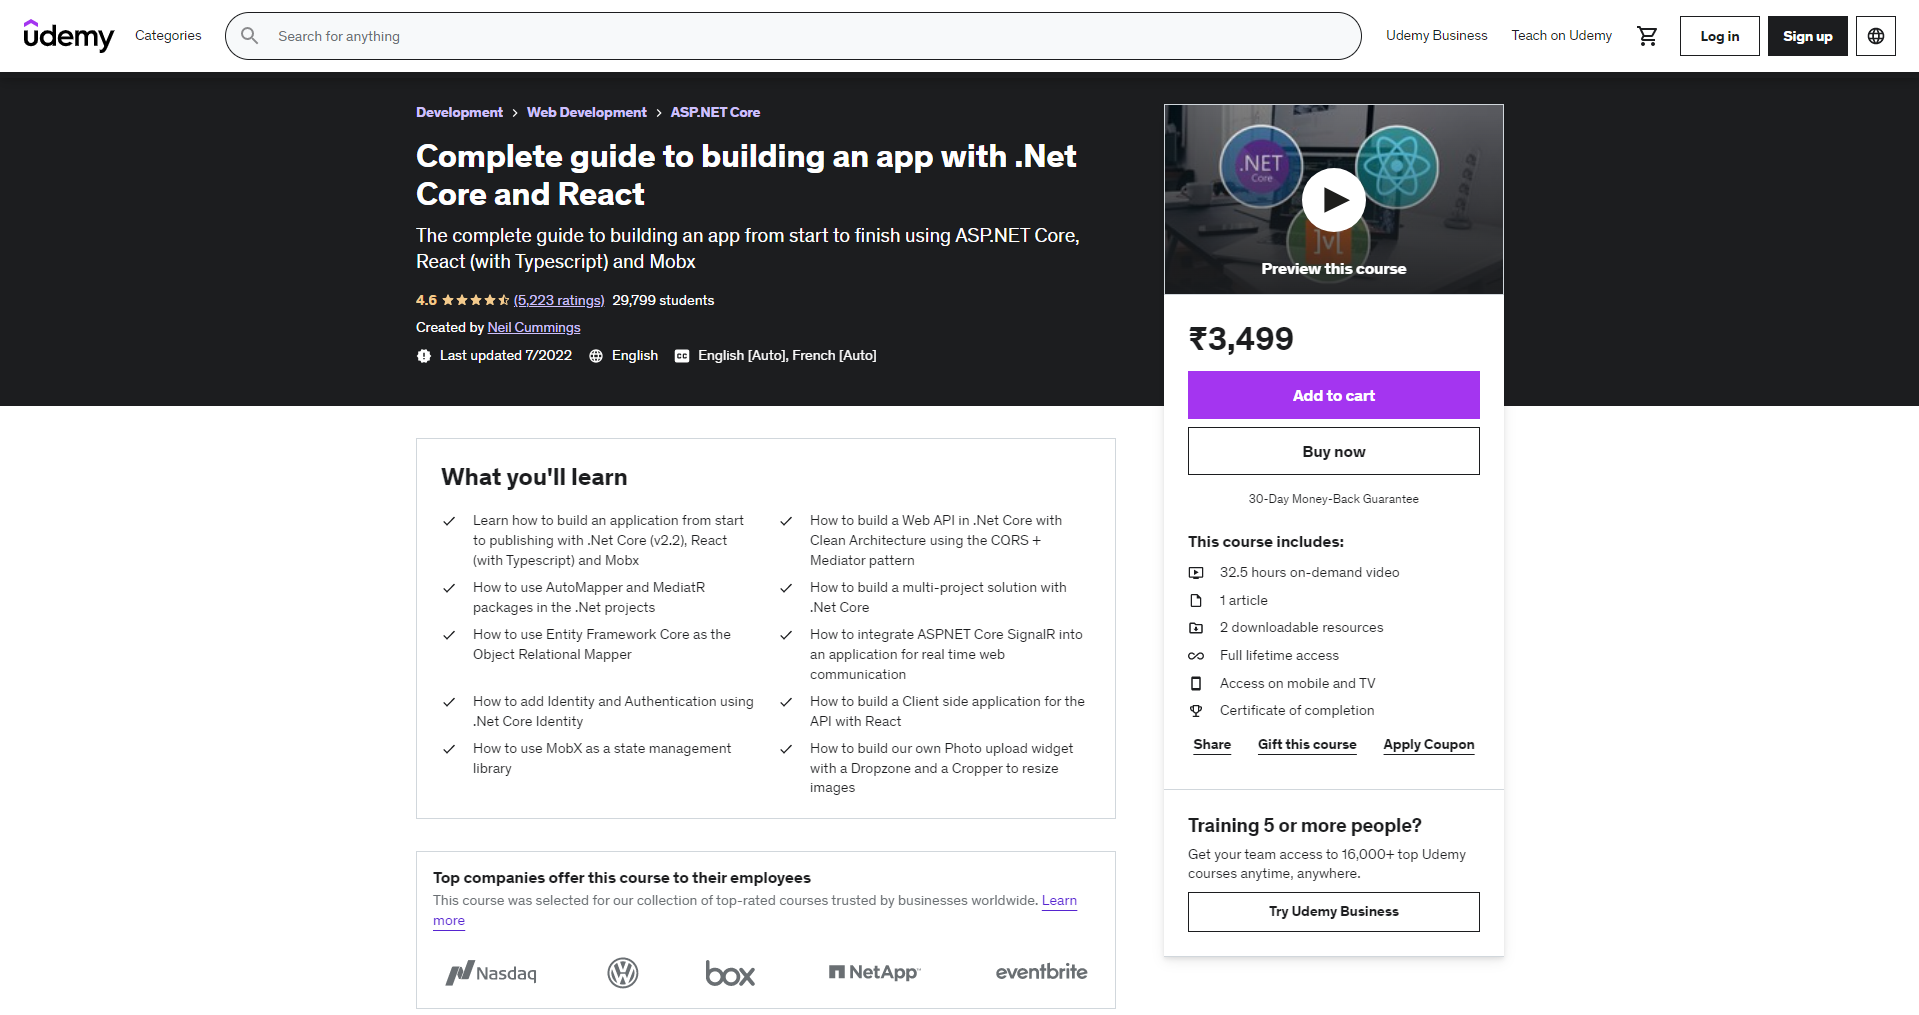Click '32.5 hours on-demand video' text
The height and width of the screenshot is (1015, 1919).
coord(1309,573)
